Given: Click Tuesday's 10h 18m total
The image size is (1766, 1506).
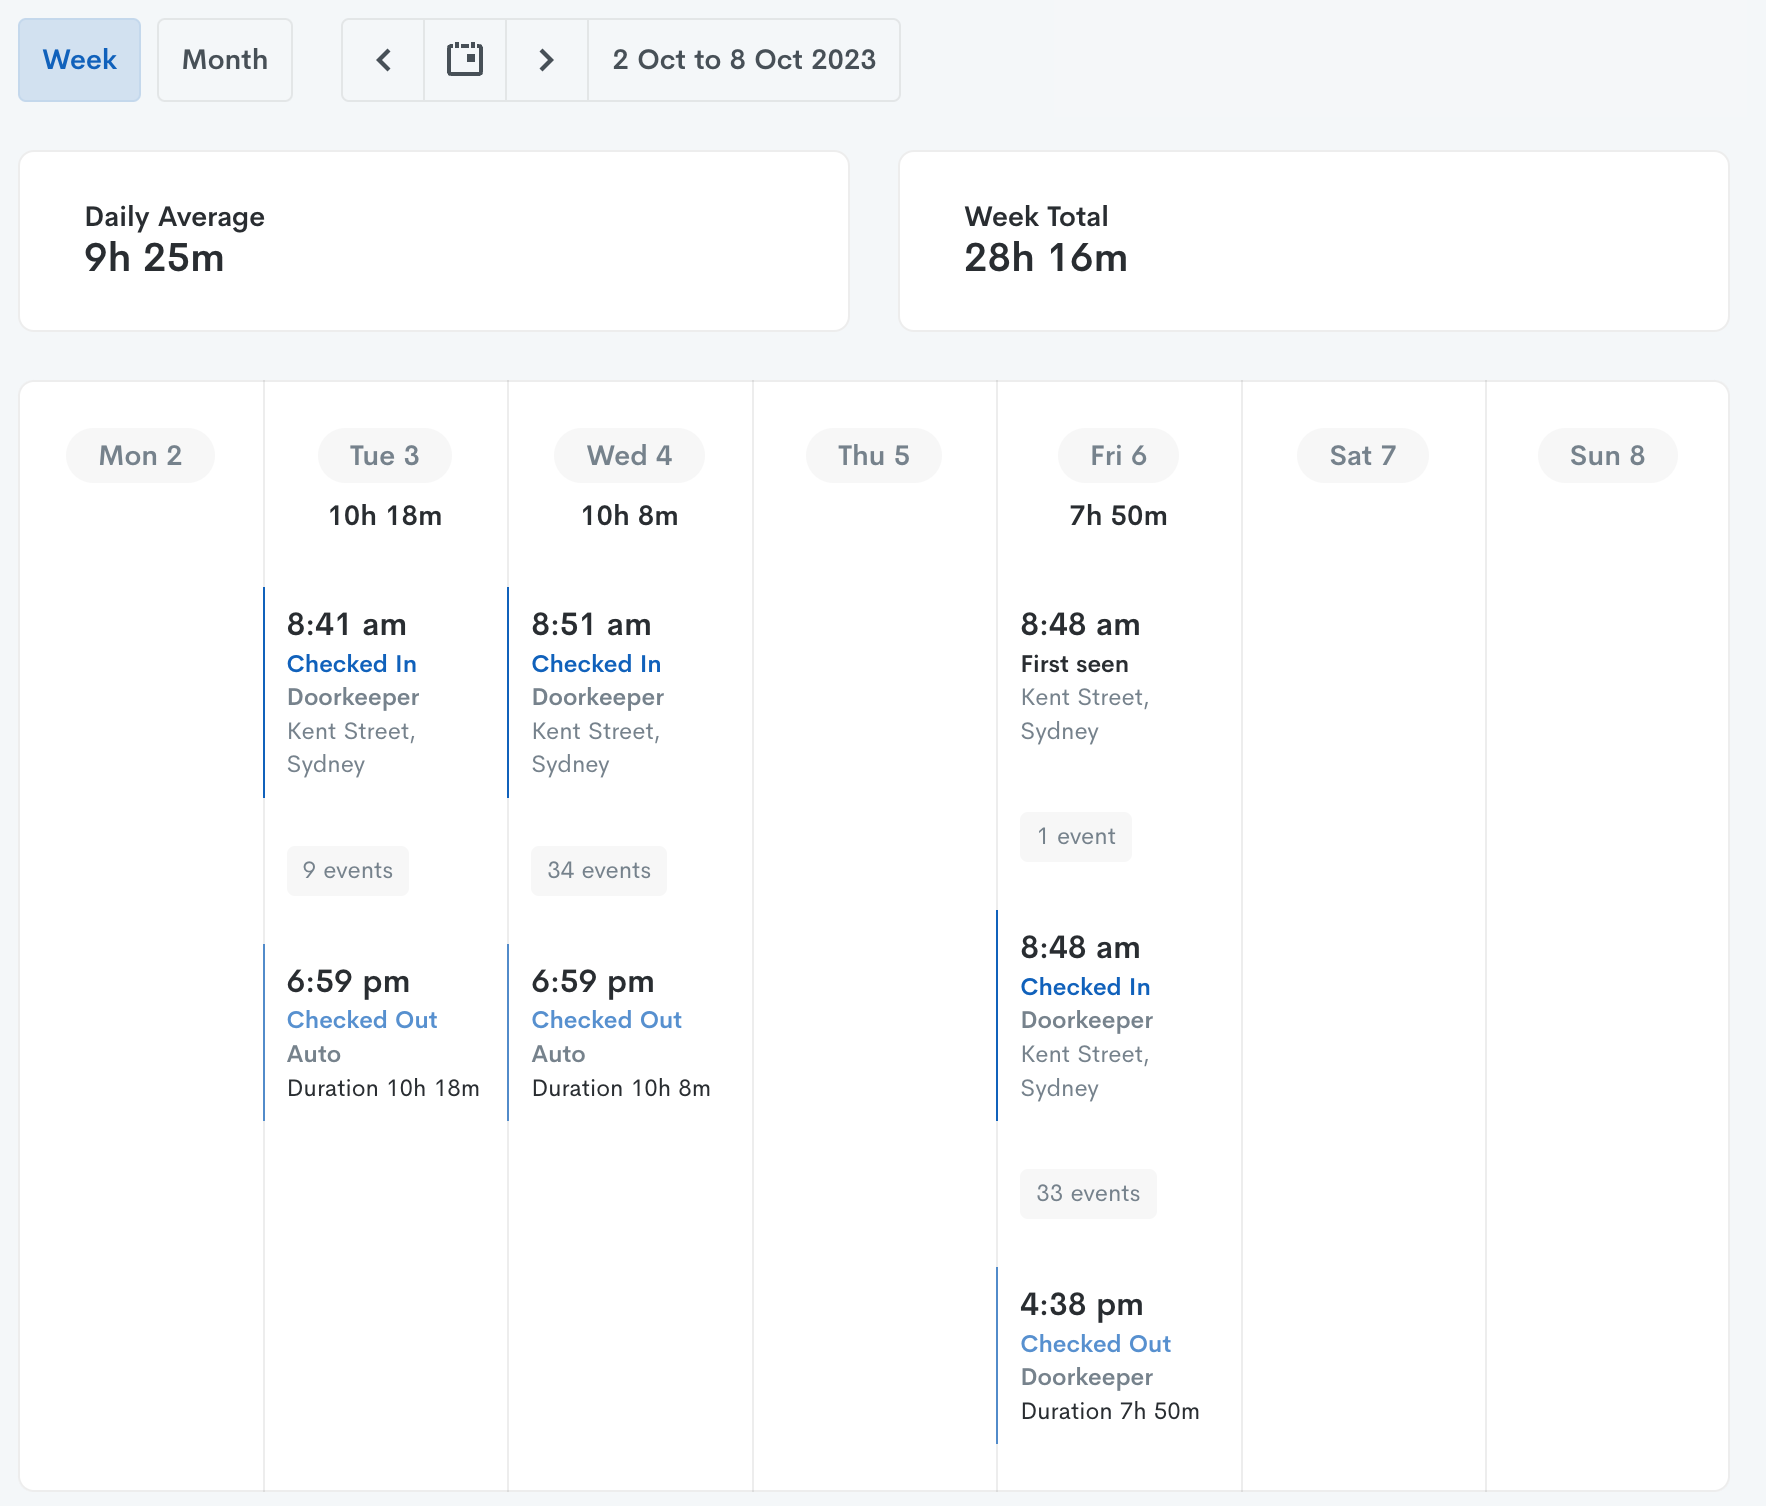Looking at the screenshot, I should tap(385, 516).
